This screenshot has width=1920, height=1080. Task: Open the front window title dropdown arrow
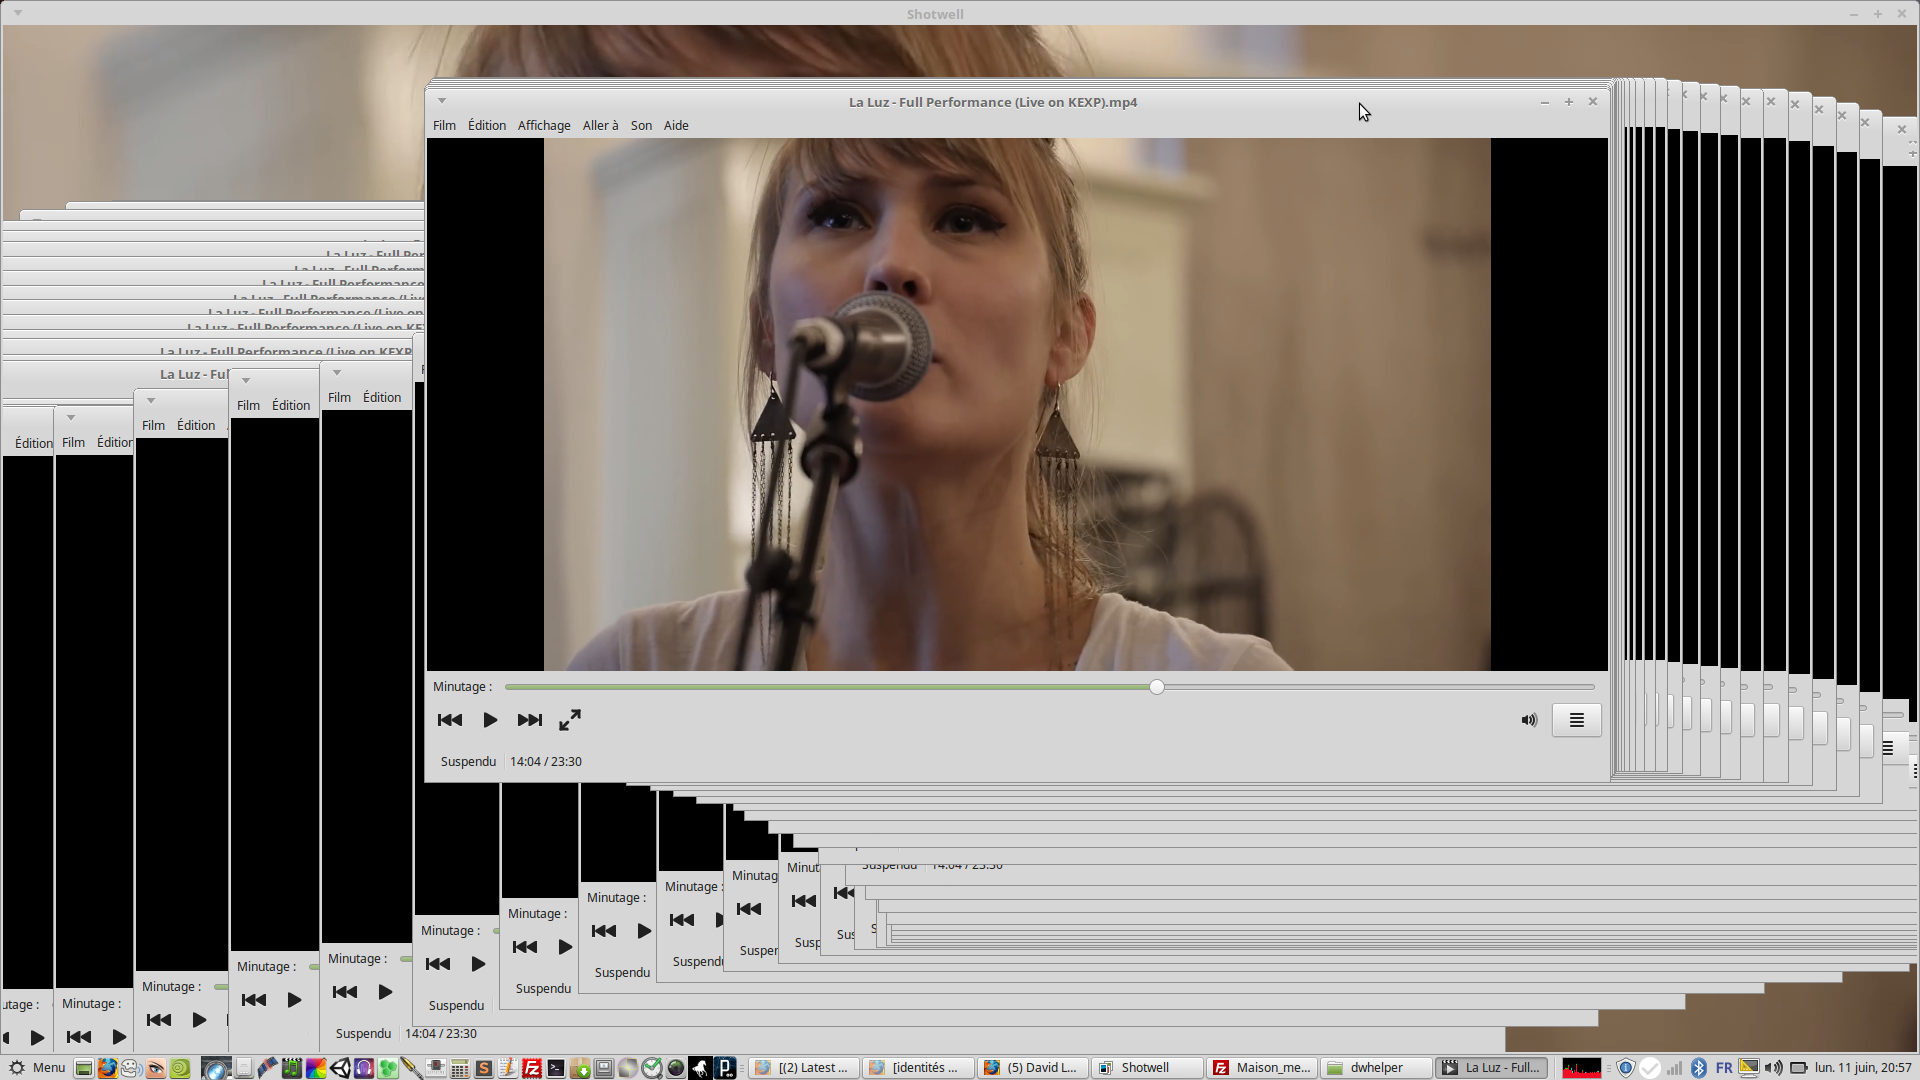coord(442,101)
